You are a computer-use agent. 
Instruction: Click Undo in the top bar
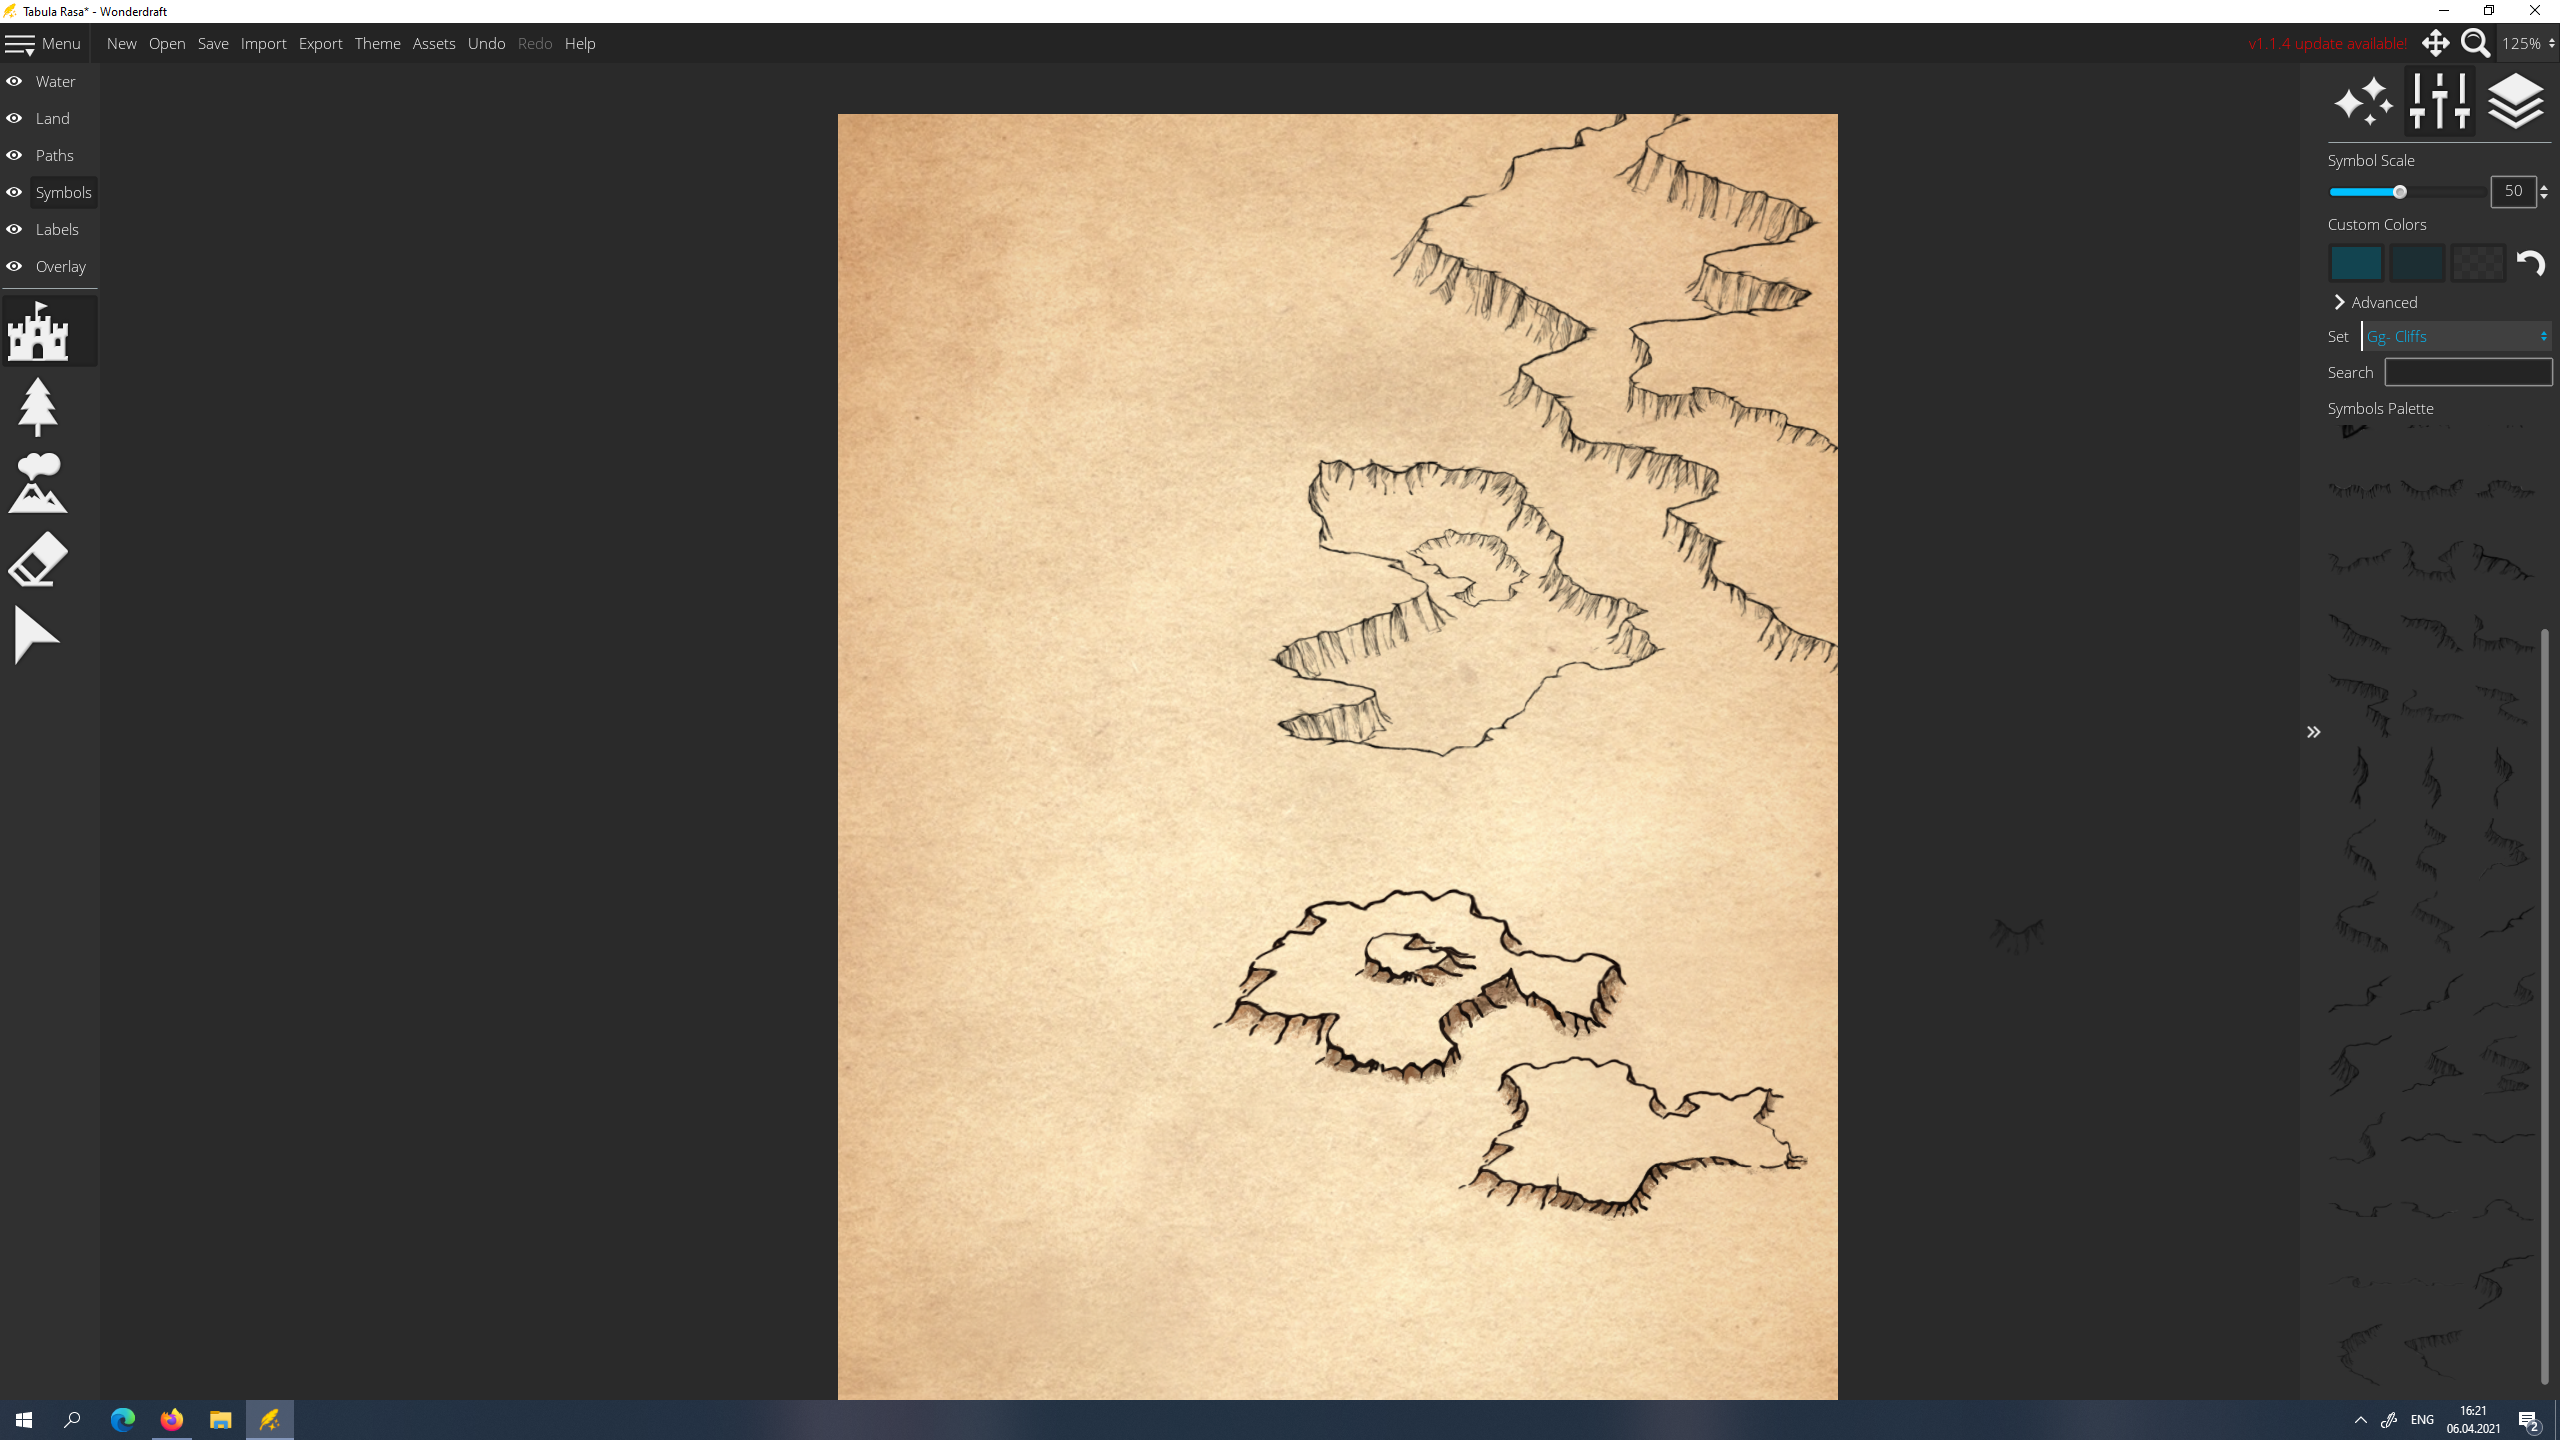pyautogui.click(x=486, y=44)
